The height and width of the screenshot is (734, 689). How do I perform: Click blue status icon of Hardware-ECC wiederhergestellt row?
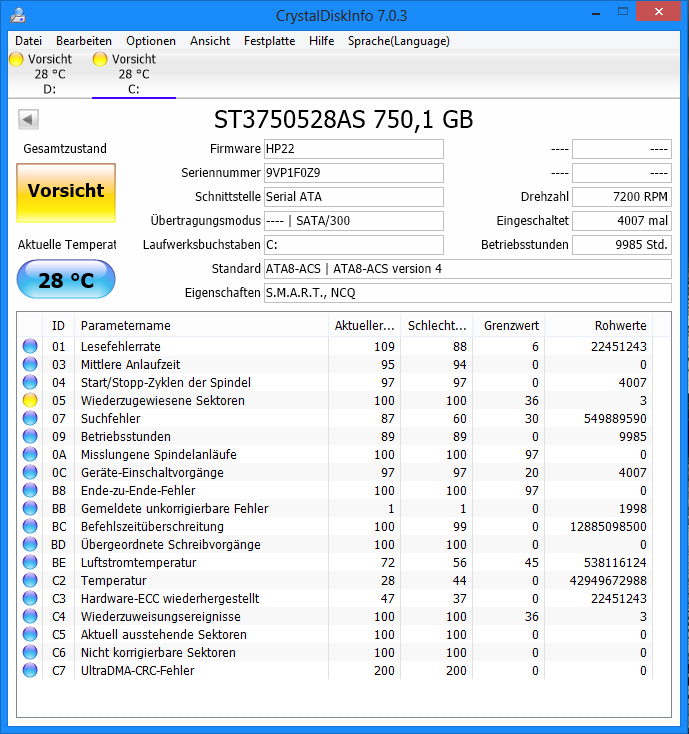30,599
